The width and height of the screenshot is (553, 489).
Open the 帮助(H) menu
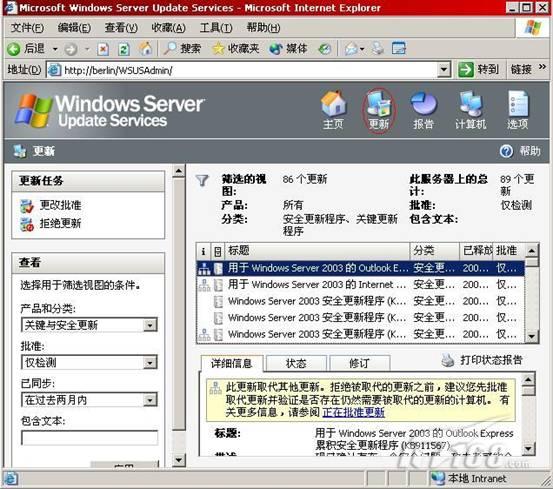[263, 28]
